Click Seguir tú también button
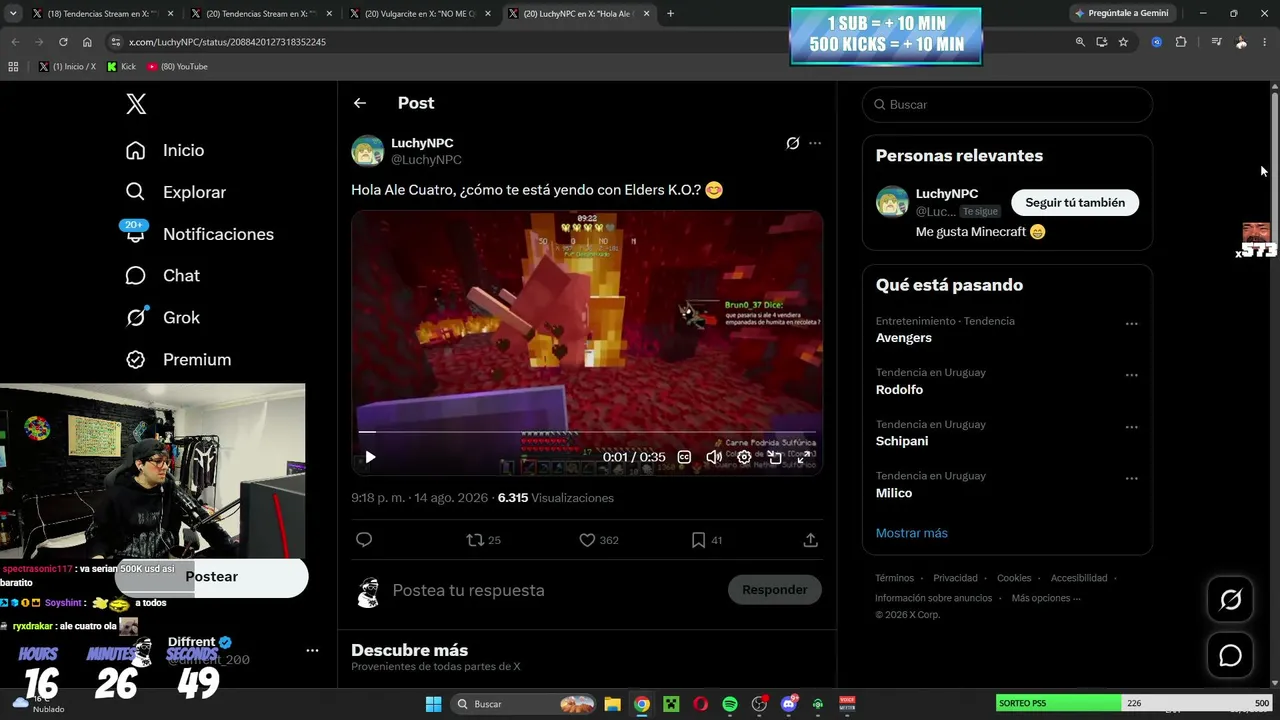 coord(1075,202)
